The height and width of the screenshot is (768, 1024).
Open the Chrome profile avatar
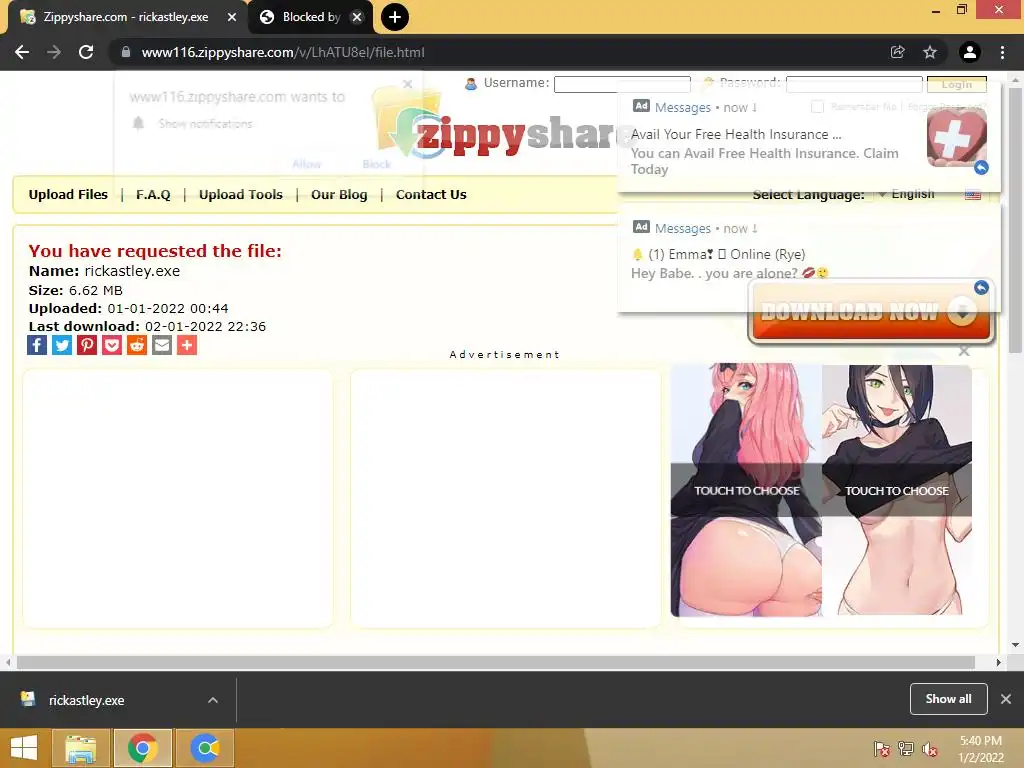(970, 52)
